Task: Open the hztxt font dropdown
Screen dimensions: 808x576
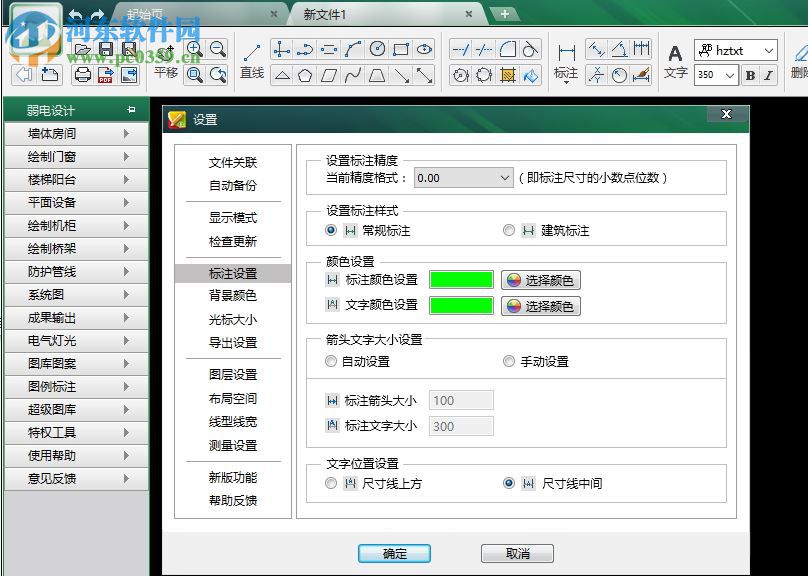Action: 736,50
